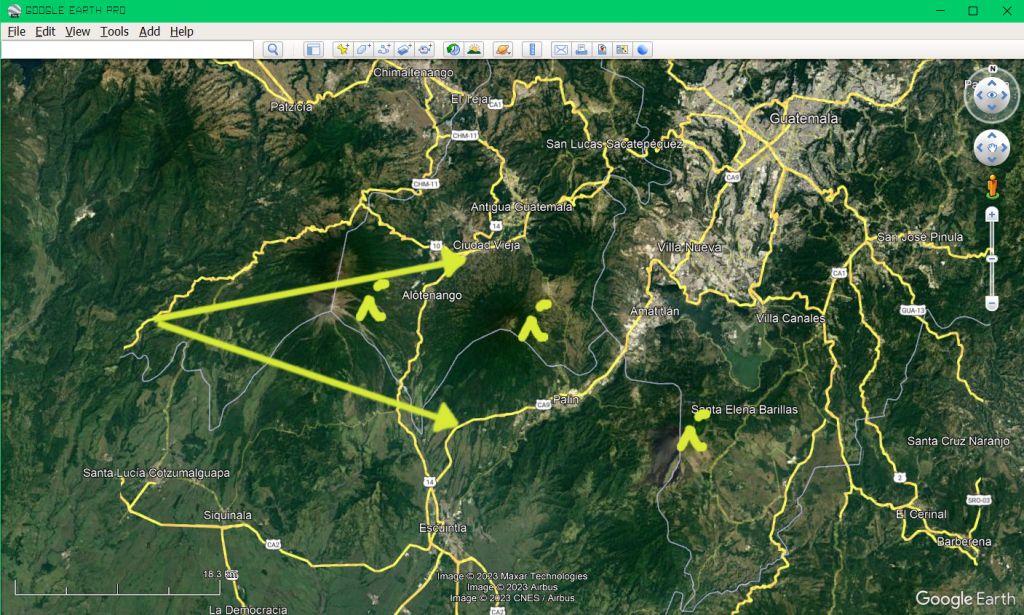
Task: Open the File menu
Action: coord(16,31)
